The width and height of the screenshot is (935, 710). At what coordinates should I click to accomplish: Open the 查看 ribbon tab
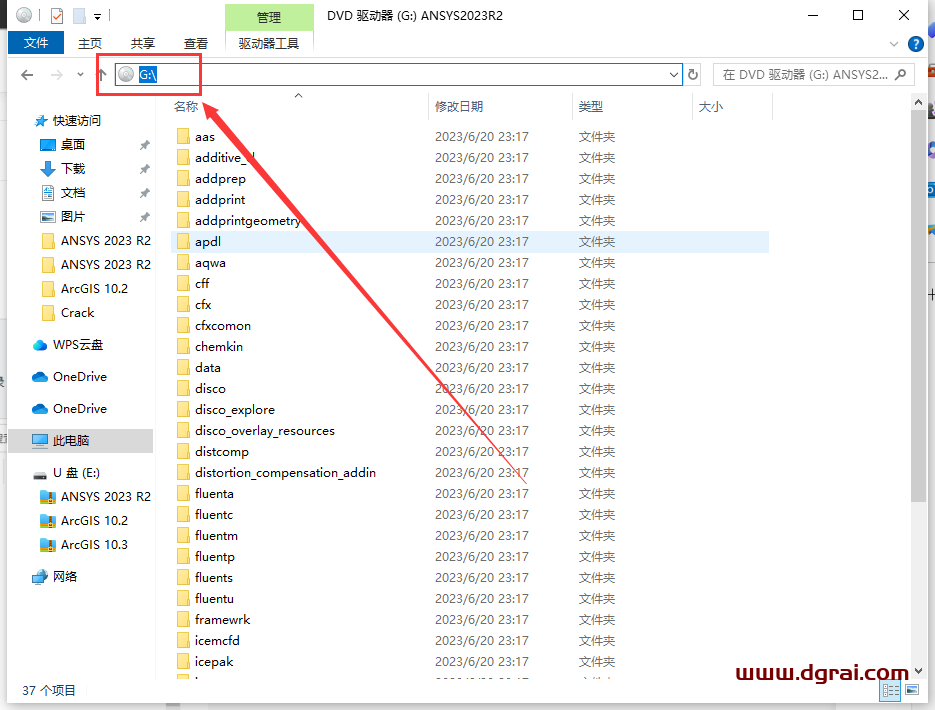[x=196, y=44]
